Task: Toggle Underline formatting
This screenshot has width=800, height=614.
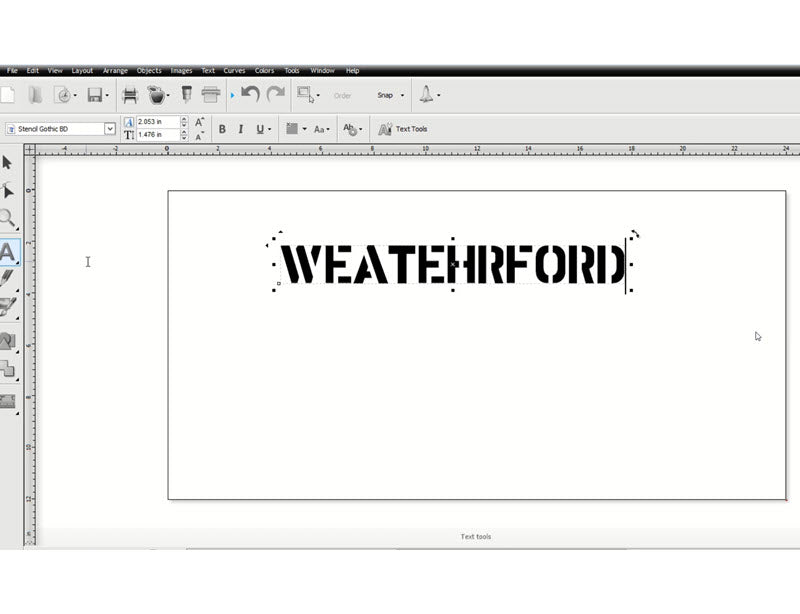Action: click(260, 129)
